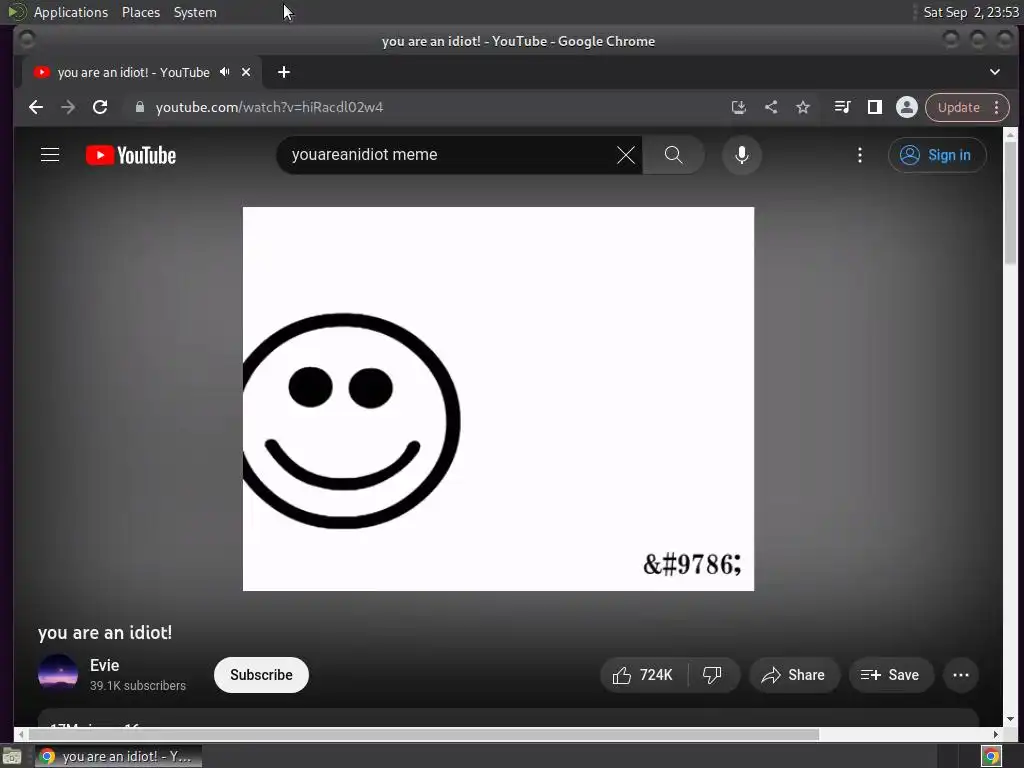Open YouTube hamburger guide menu
1024x768 pixels.
point(50,155)
